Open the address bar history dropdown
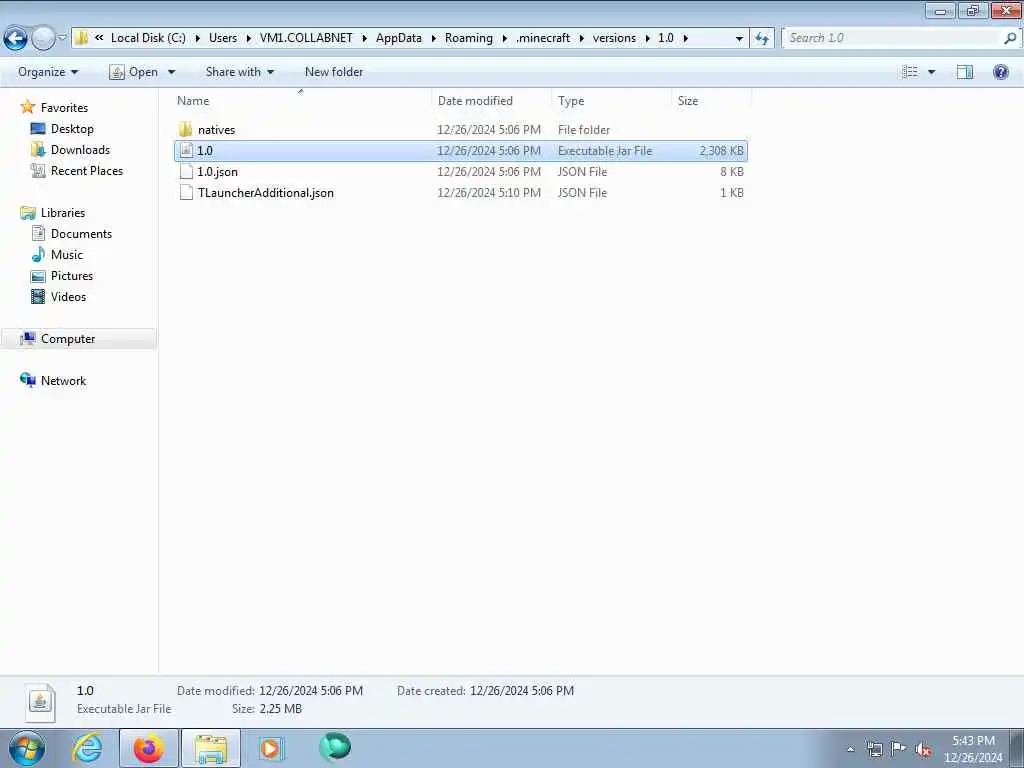The image size is (1024, 768). (x=739, y=39)
